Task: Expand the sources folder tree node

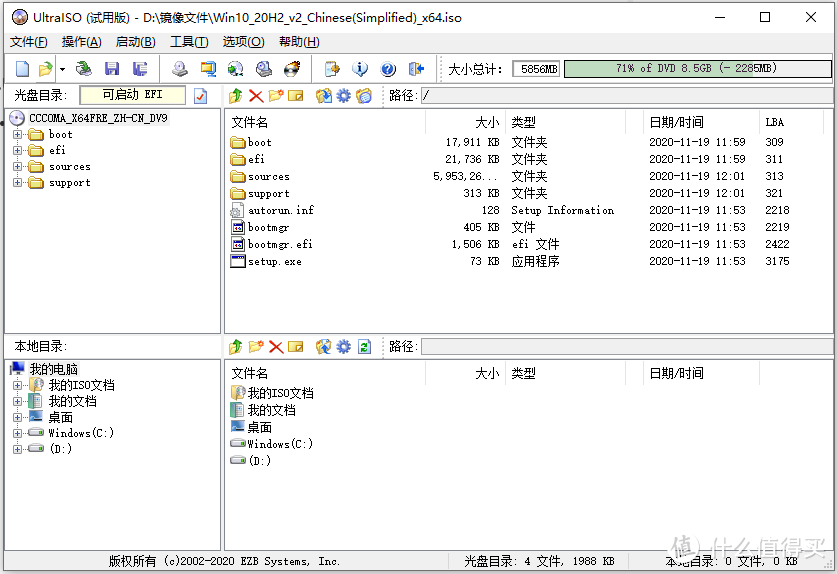Action: (x=18, y=167)
